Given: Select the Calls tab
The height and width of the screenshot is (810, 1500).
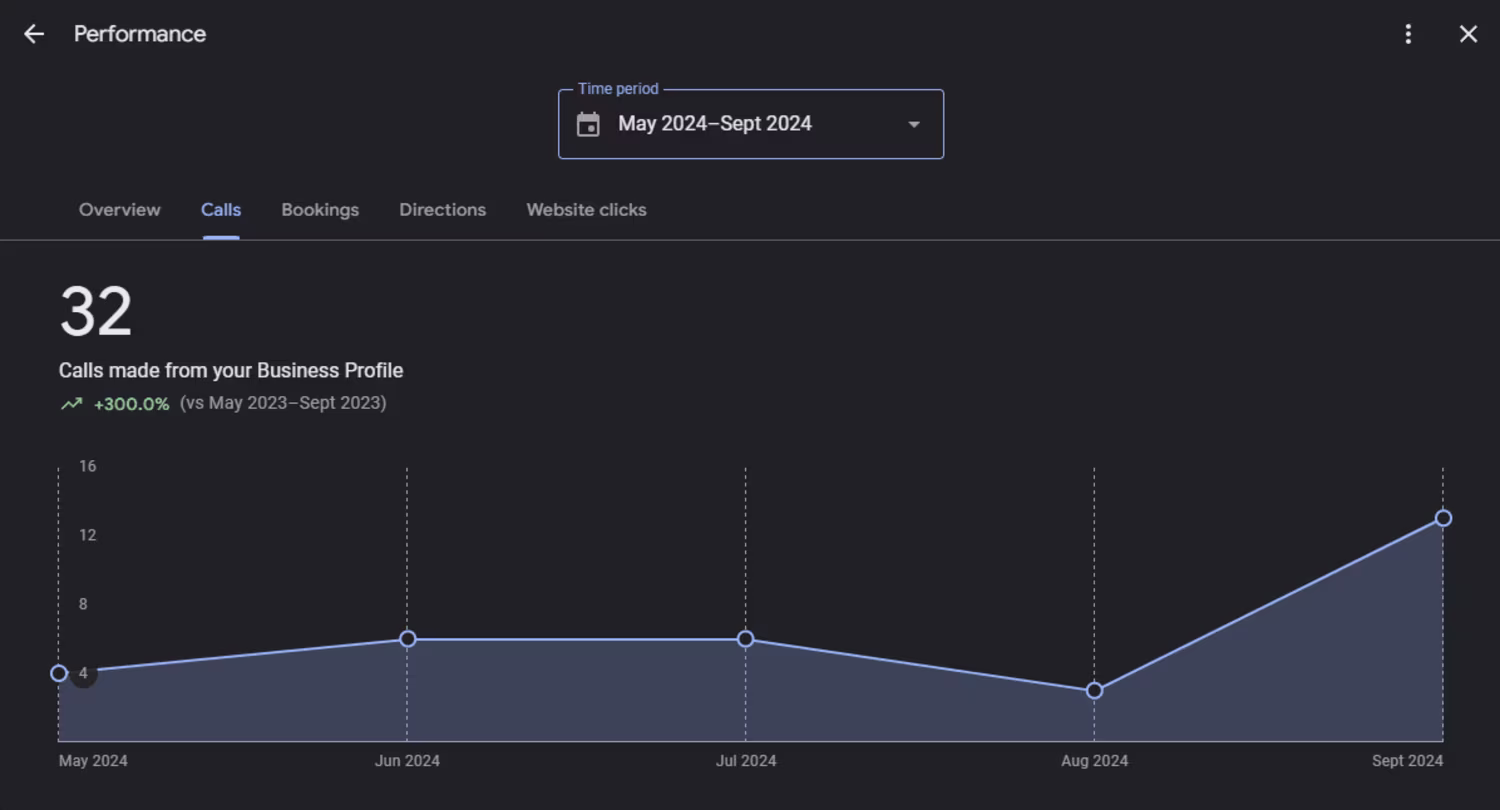Looking at the screenshot, I should click(x=221, y=210).
